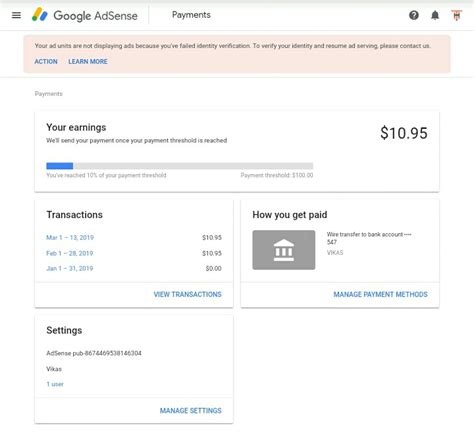The height and width of the screenshot is (448, 474).
Task: Open the help question mark icon
Action: click(414, 15)
